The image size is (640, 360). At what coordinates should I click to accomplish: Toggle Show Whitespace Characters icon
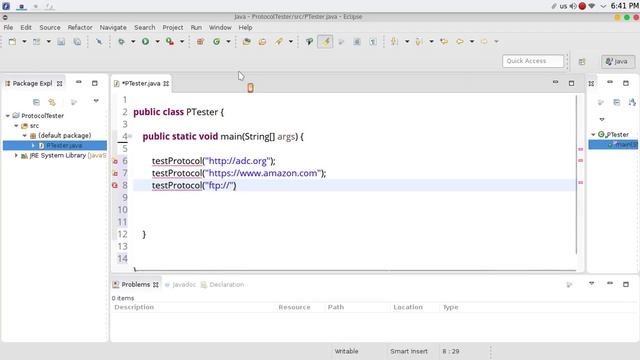[373, 41]
